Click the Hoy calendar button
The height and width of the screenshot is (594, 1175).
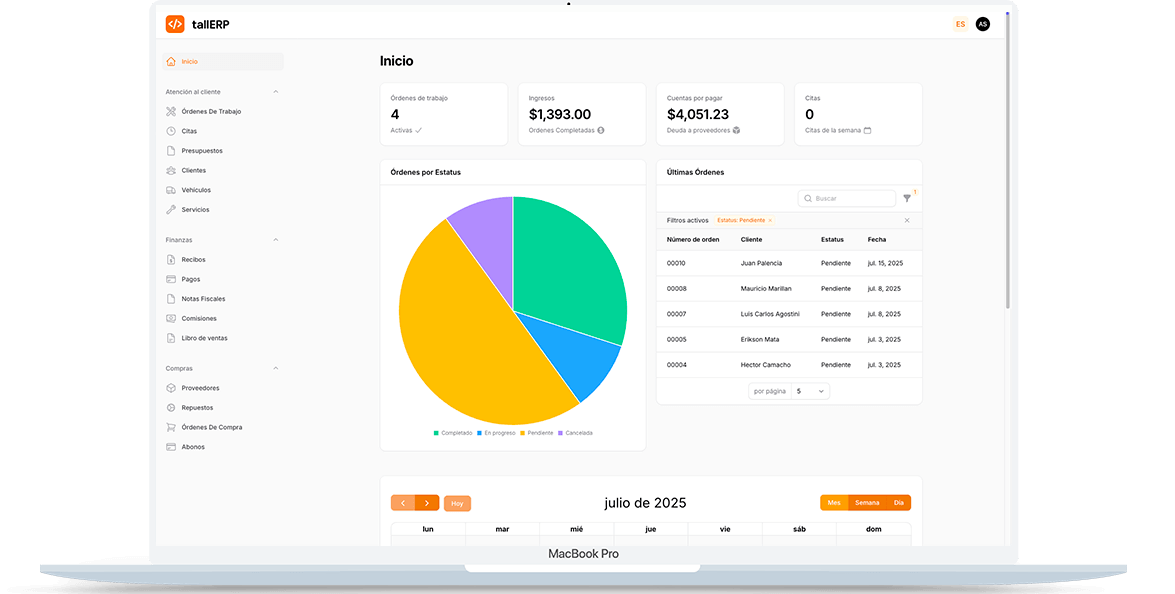[x=457, y=504]
